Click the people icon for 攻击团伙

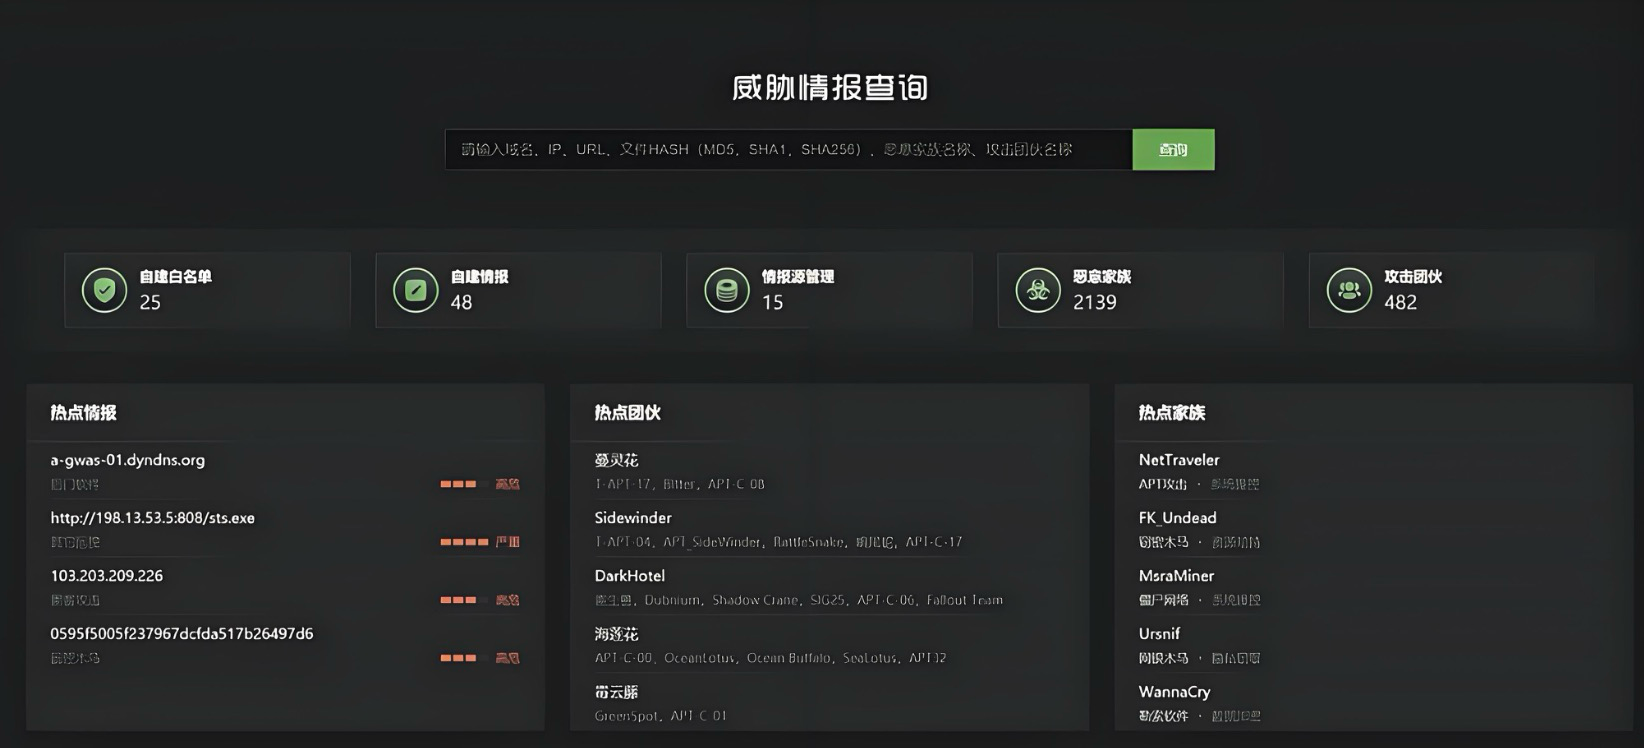point(1349,290)
